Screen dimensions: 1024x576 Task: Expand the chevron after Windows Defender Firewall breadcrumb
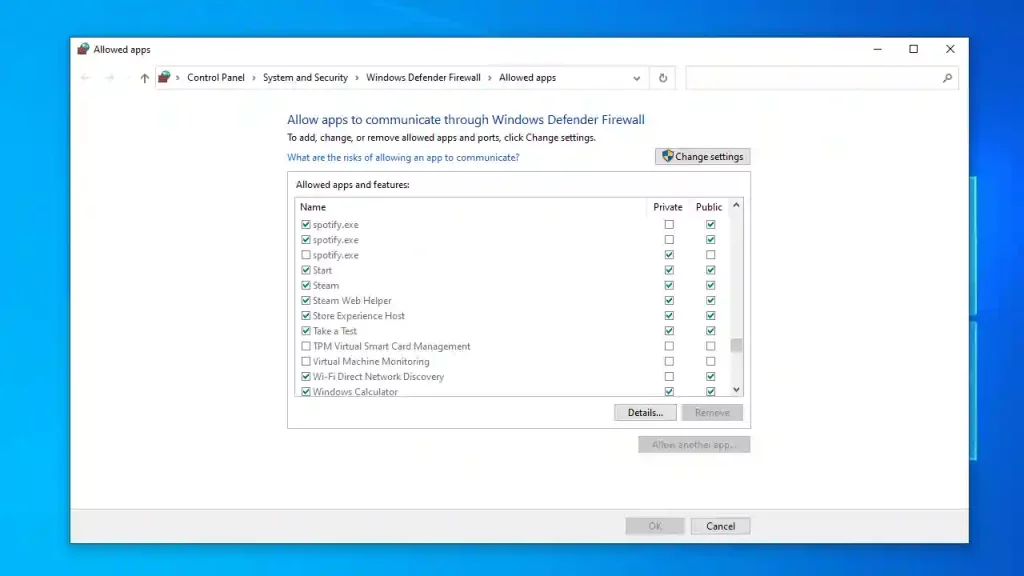490,78
